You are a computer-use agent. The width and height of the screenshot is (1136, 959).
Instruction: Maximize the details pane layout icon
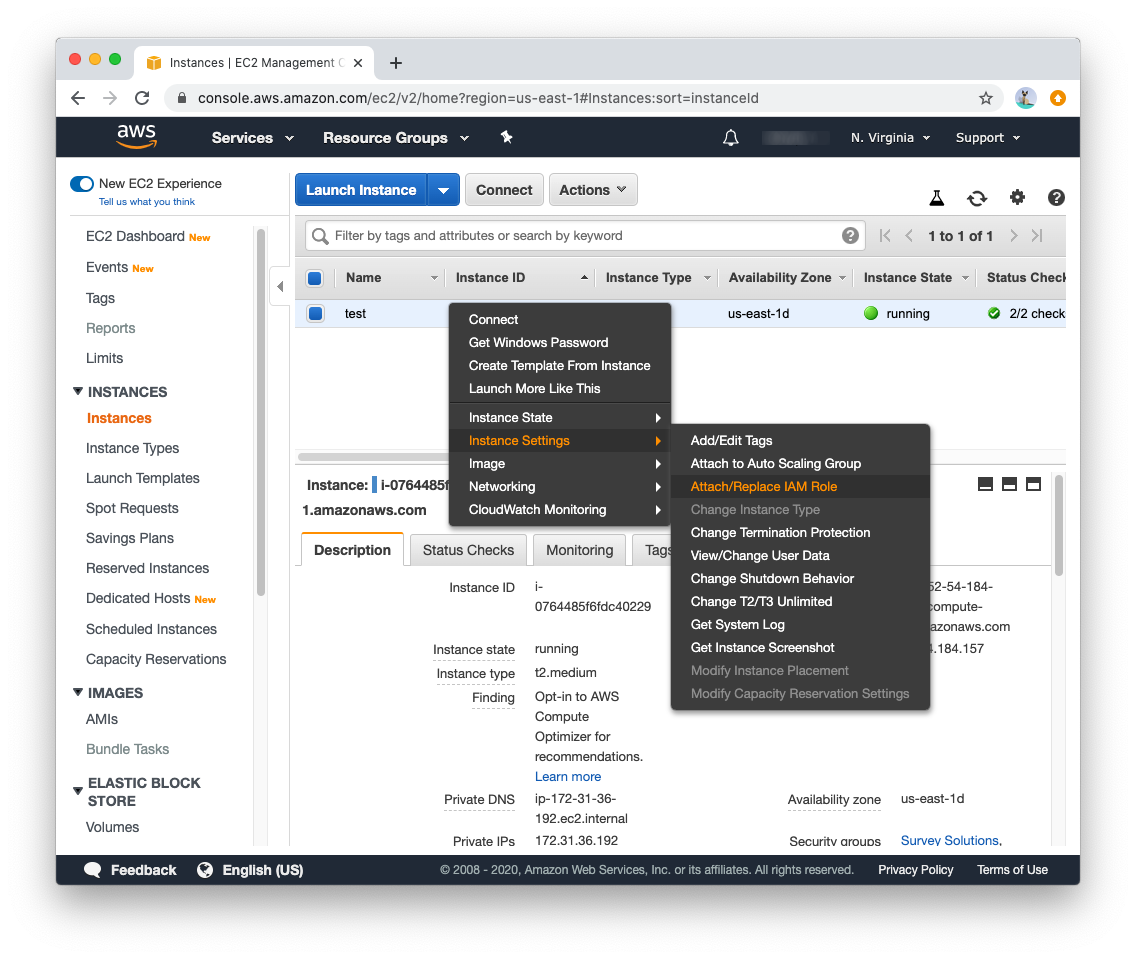pos(1033,484)
